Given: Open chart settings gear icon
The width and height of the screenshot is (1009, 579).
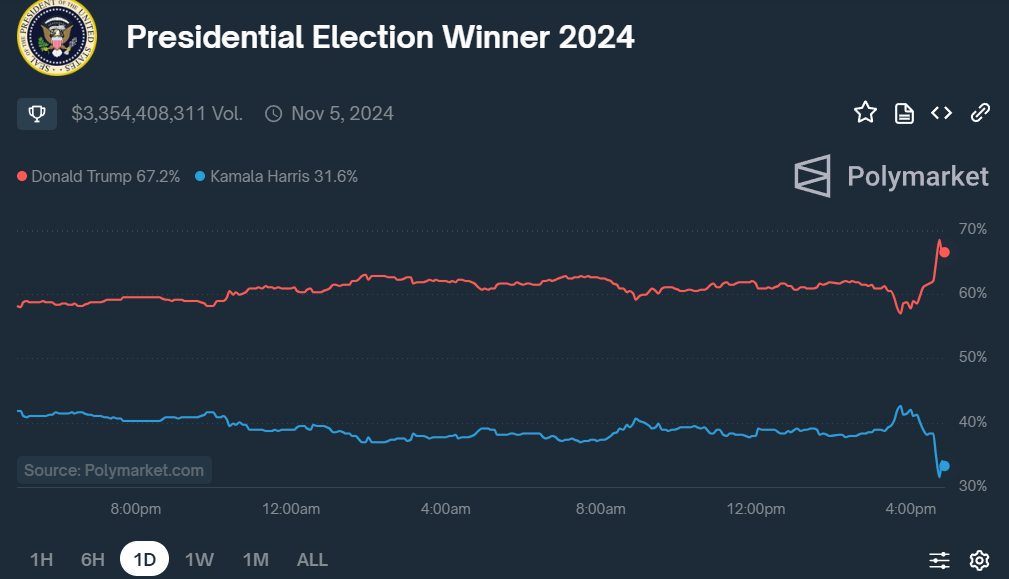Looking at the screenshot, I should point(980,560).
